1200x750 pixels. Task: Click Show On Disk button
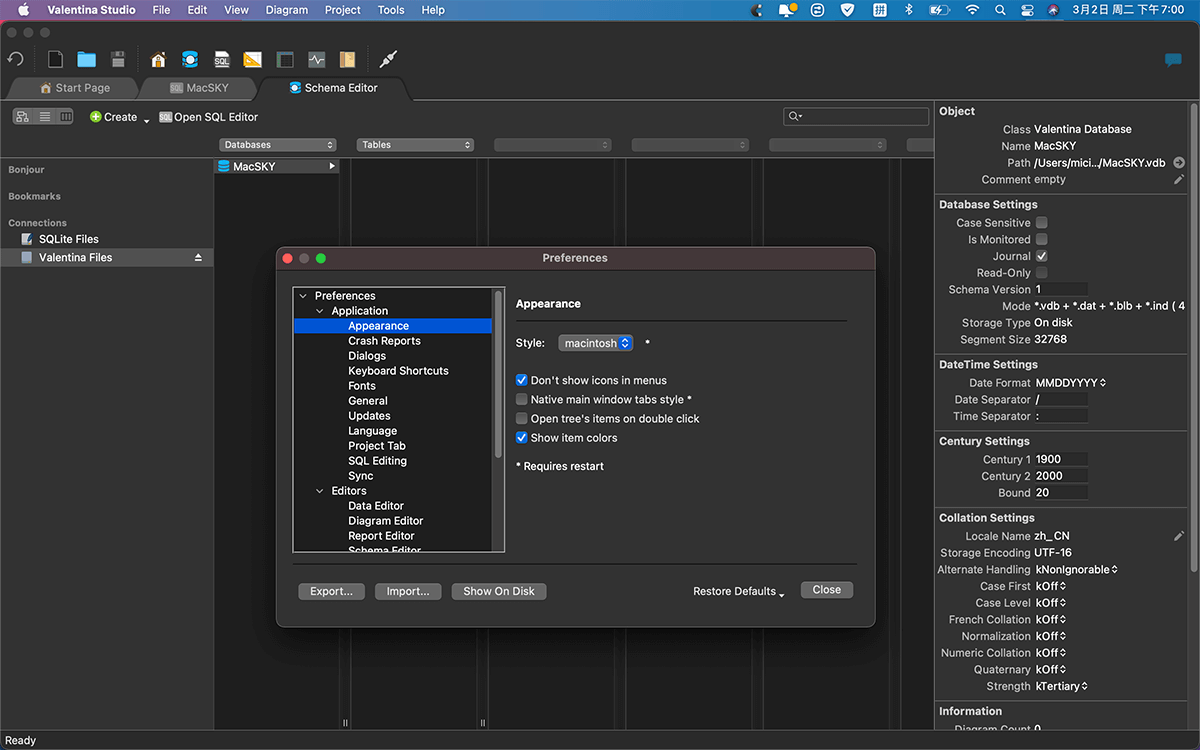point(499,592)
